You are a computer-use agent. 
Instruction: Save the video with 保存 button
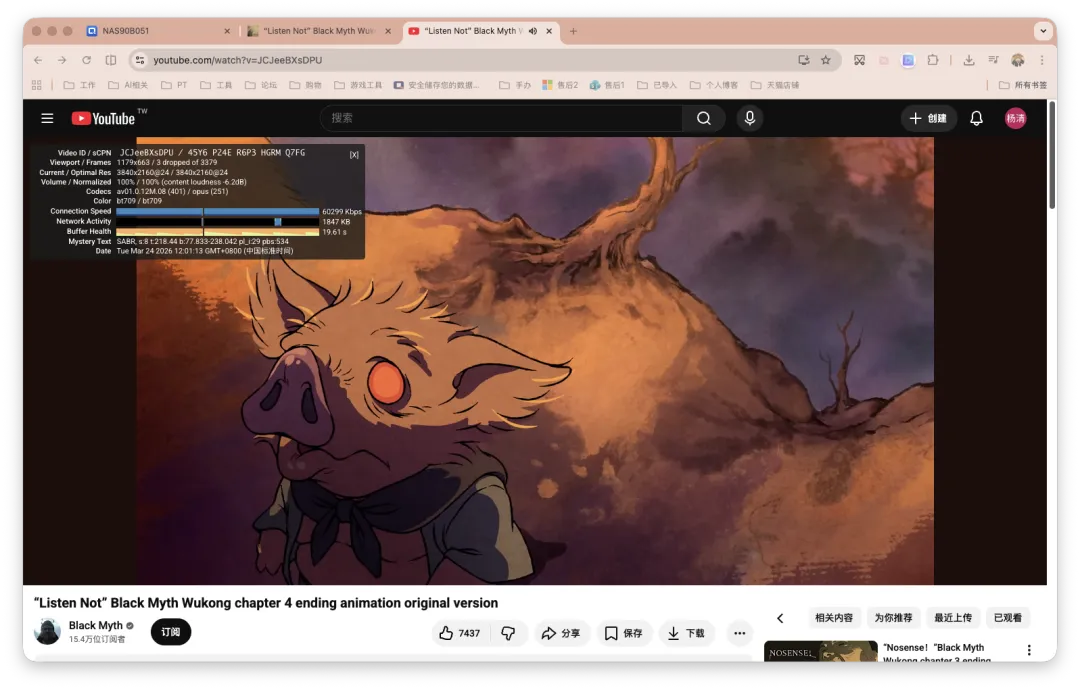pyautogui.click(x=623, y=633)
